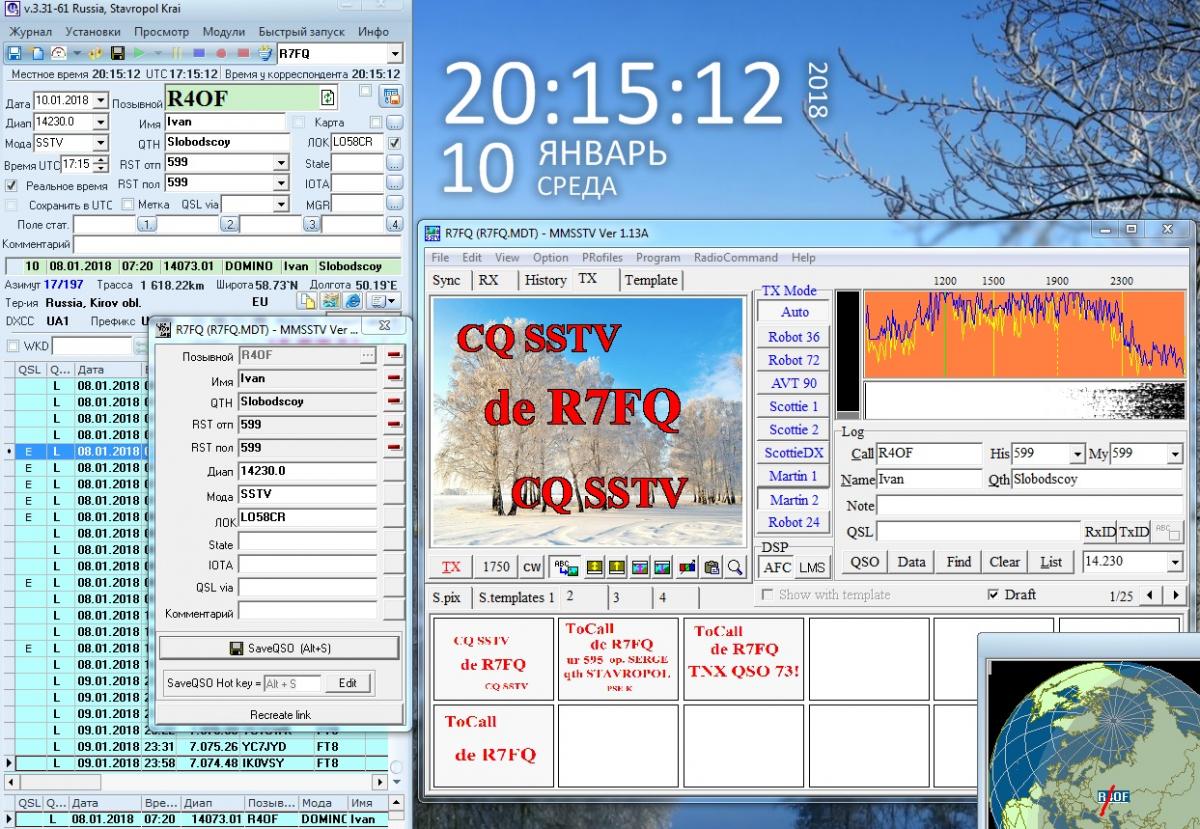Click the red minus icon beside Имя field

coord(394,379)
